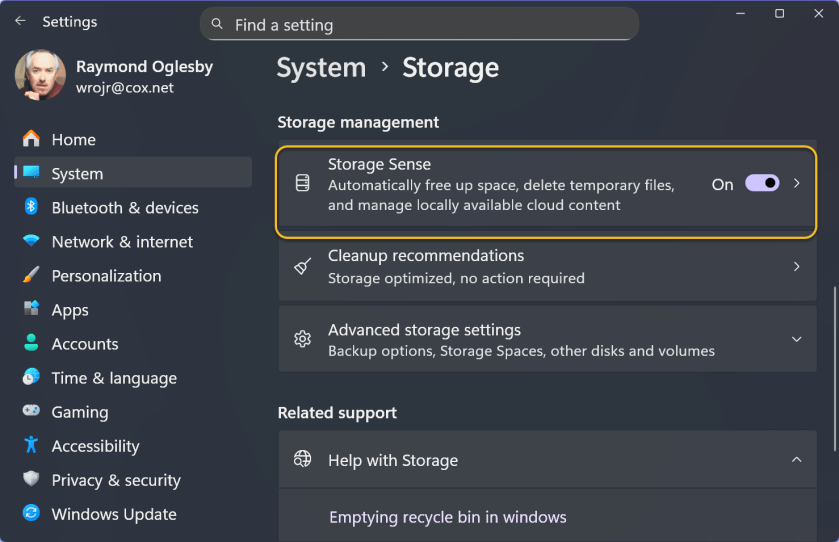Go to Home in sidebar
The width and height of the screenshot is (839, 542).
click(73, 140)
